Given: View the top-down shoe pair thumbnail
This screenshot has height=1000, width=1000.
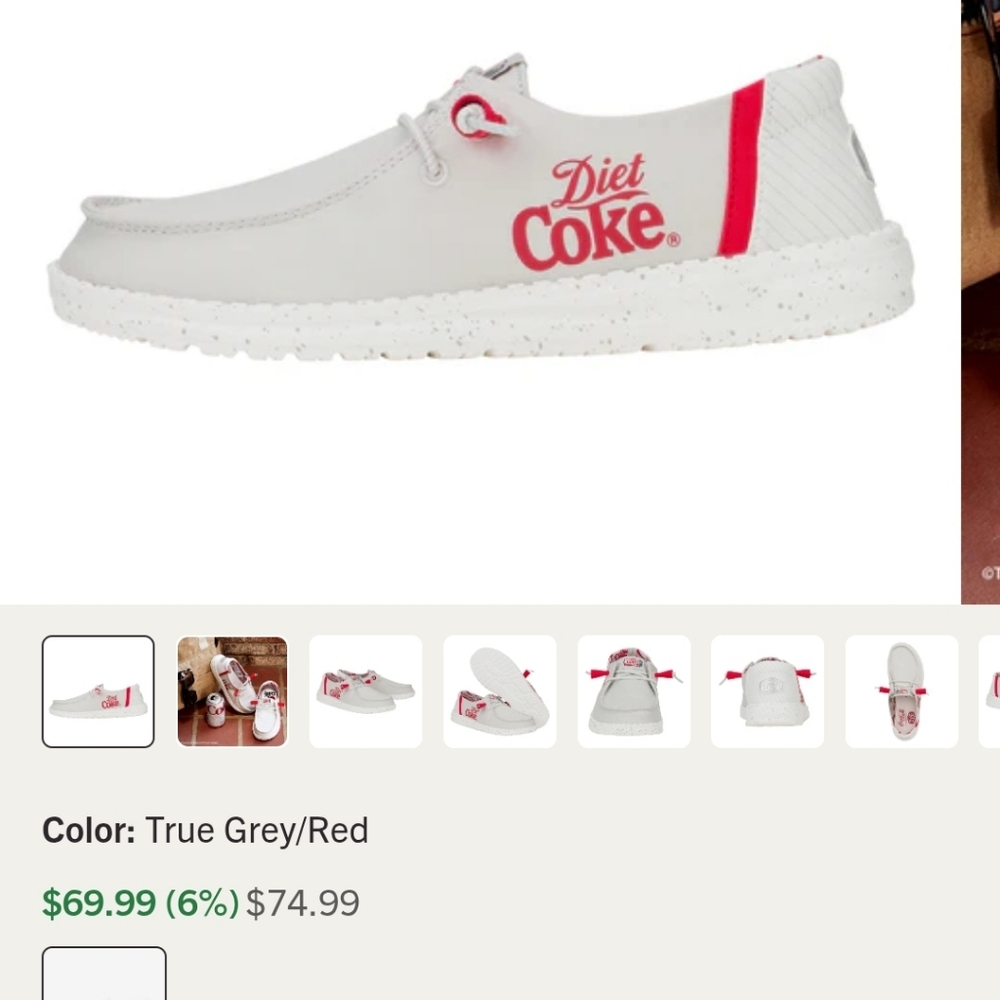Looking at the screenshot, I should pos(900,690).
